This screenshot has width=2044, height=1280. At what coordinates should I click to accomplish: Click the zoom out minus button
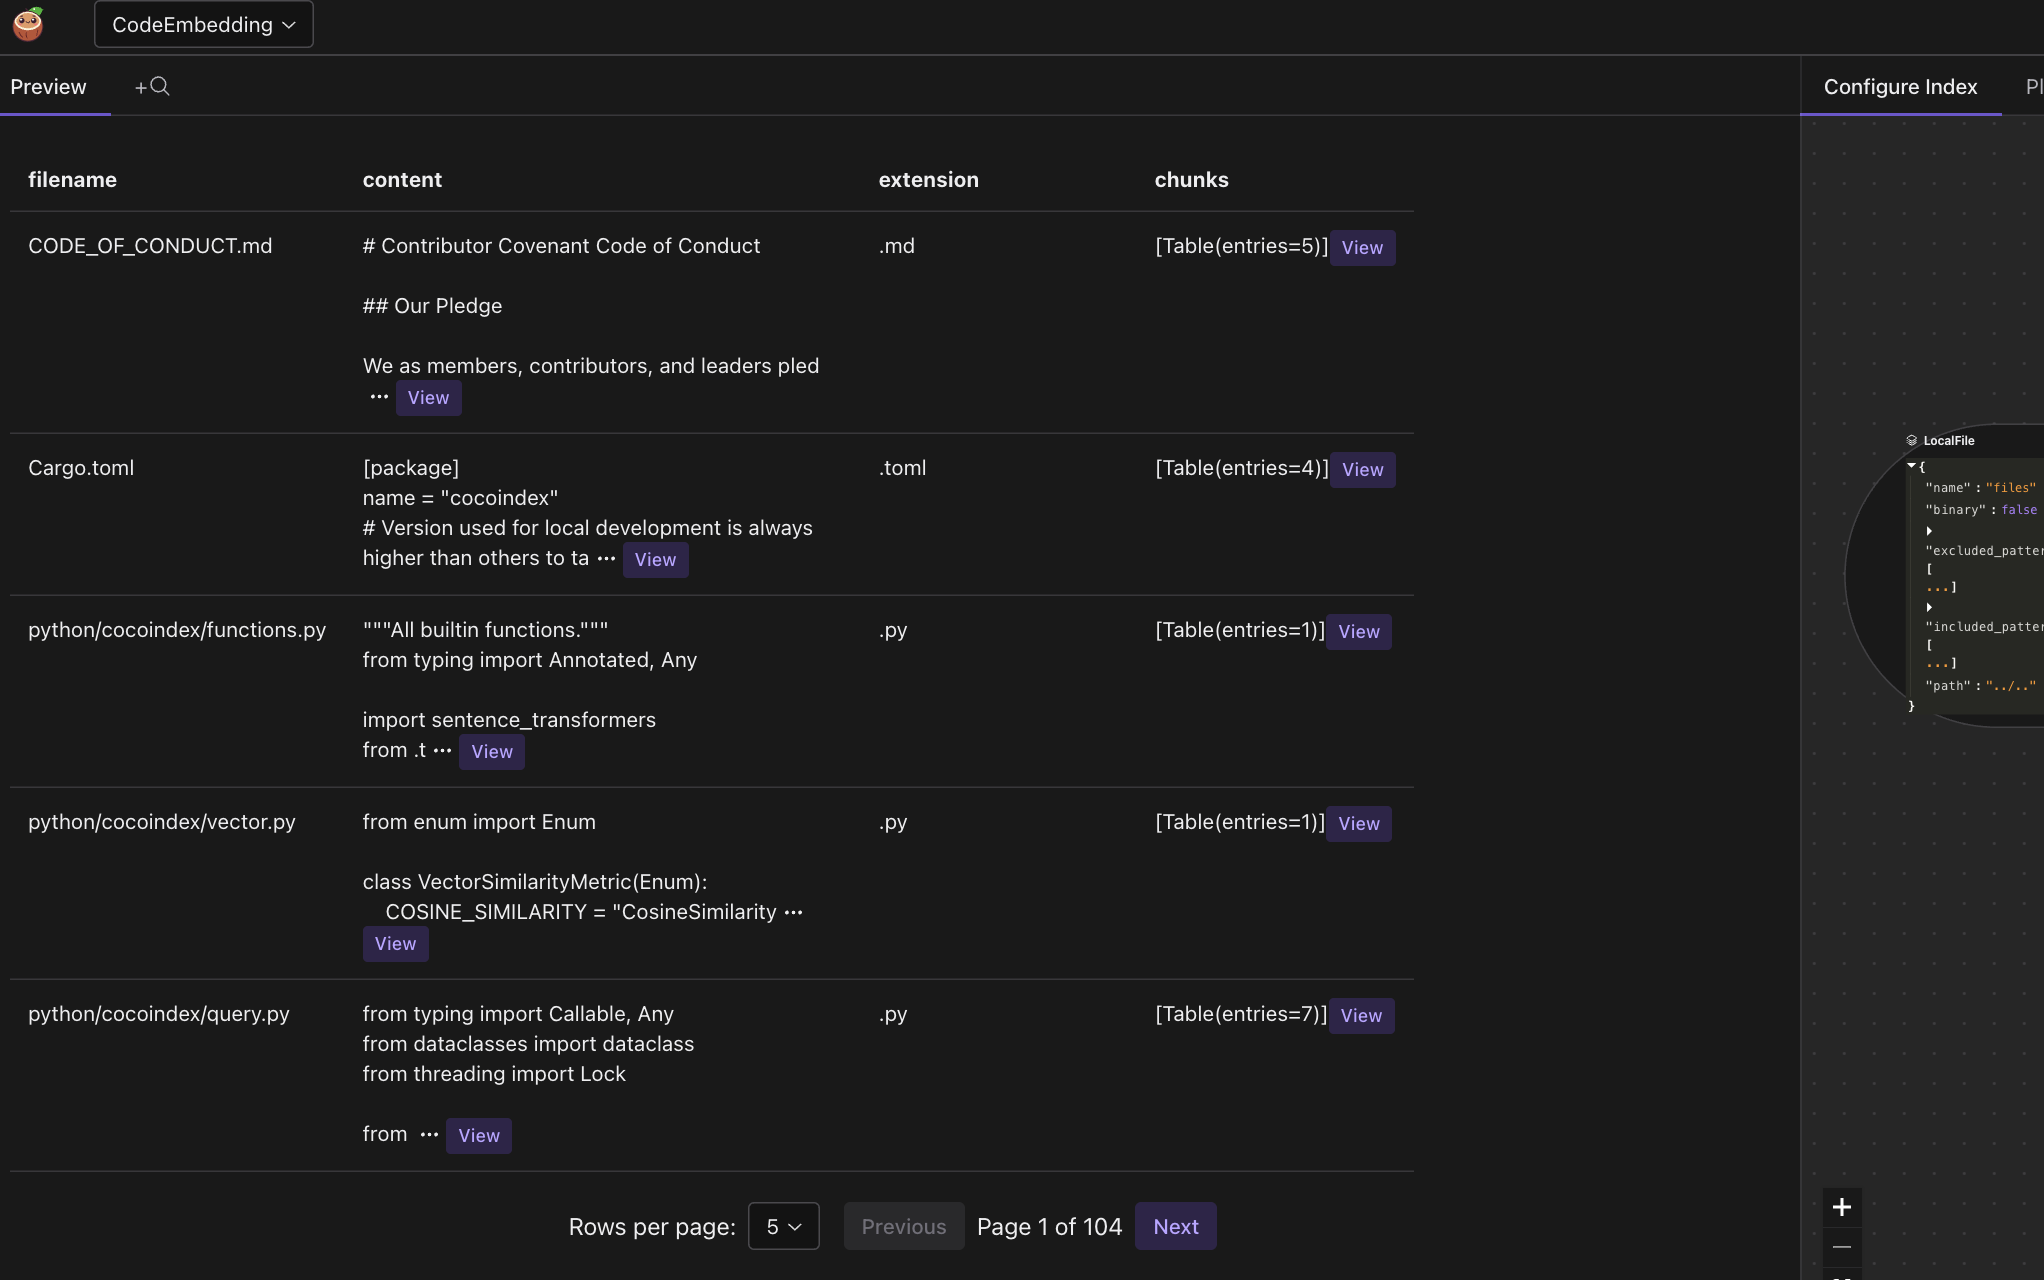[x=1842, y=1246]
